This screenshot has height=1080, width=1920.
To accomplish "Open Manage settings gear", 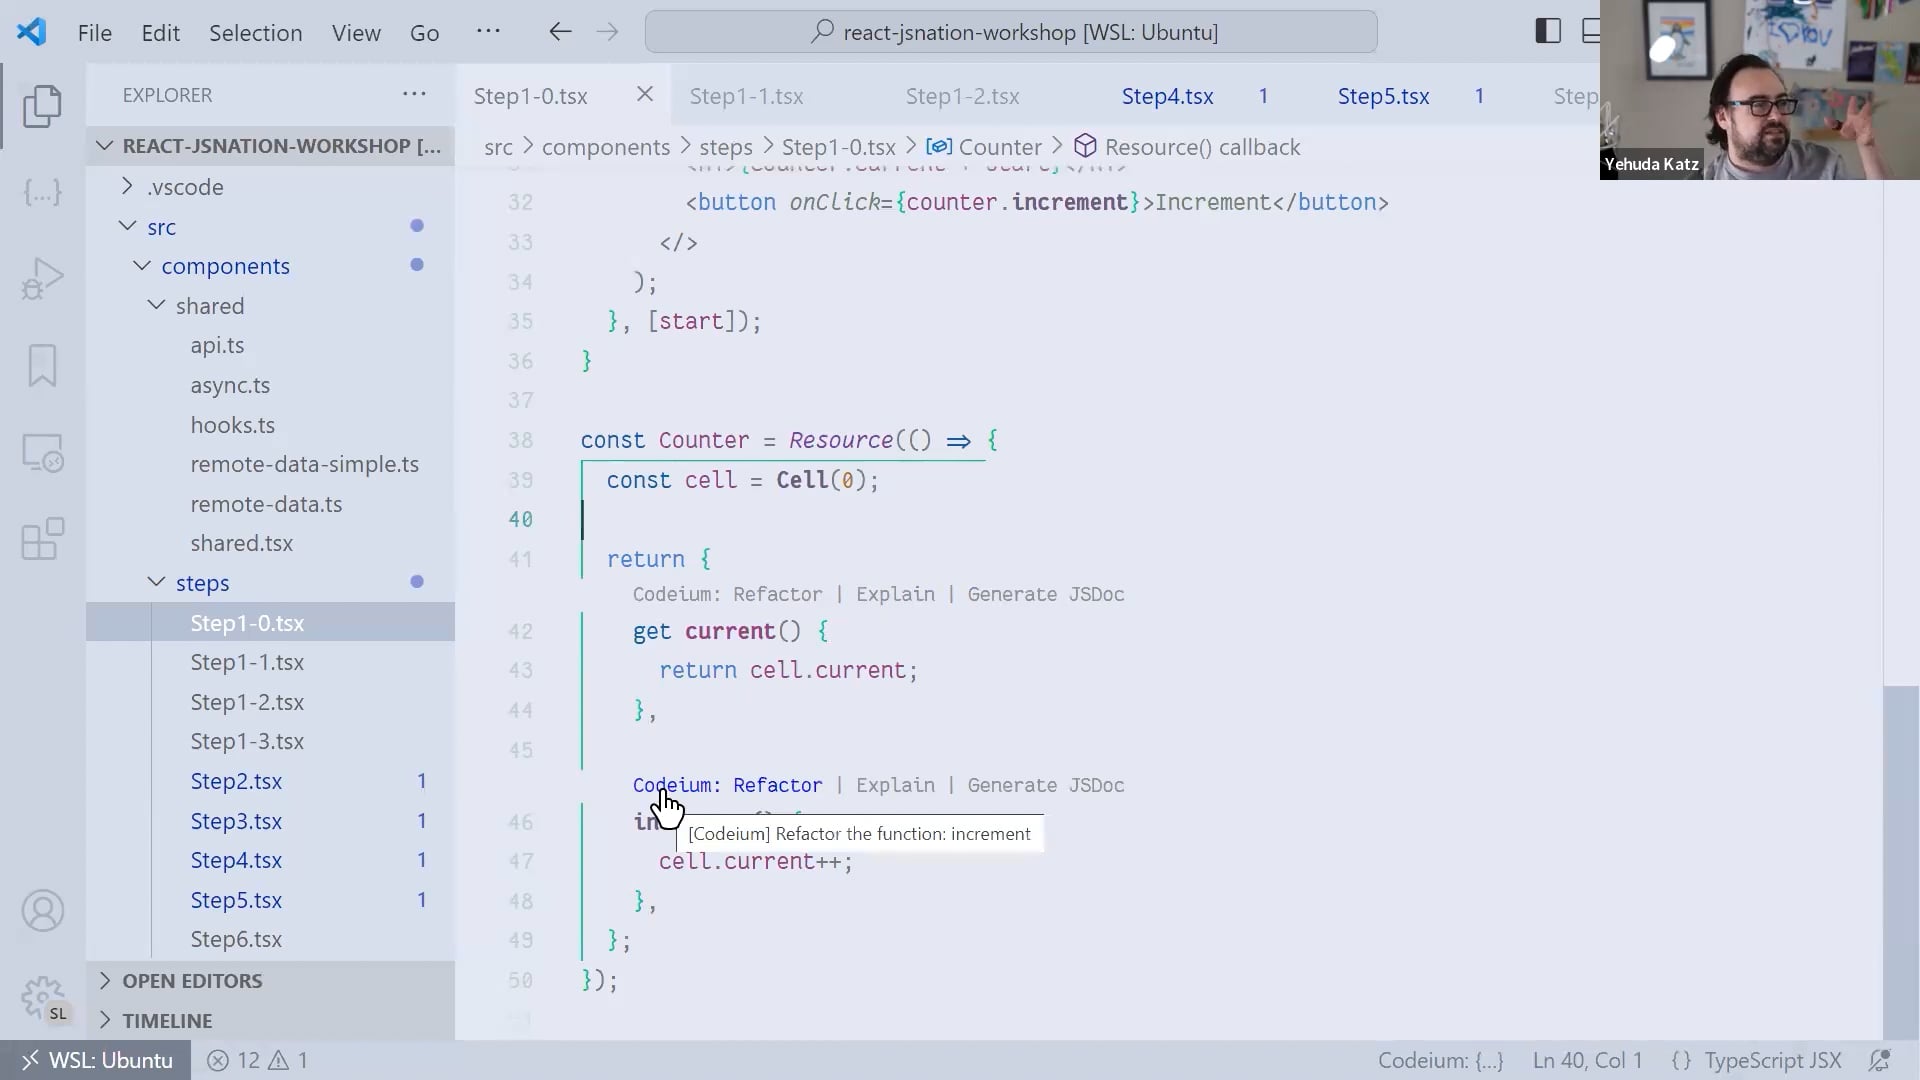I will [x=42, y=996].
